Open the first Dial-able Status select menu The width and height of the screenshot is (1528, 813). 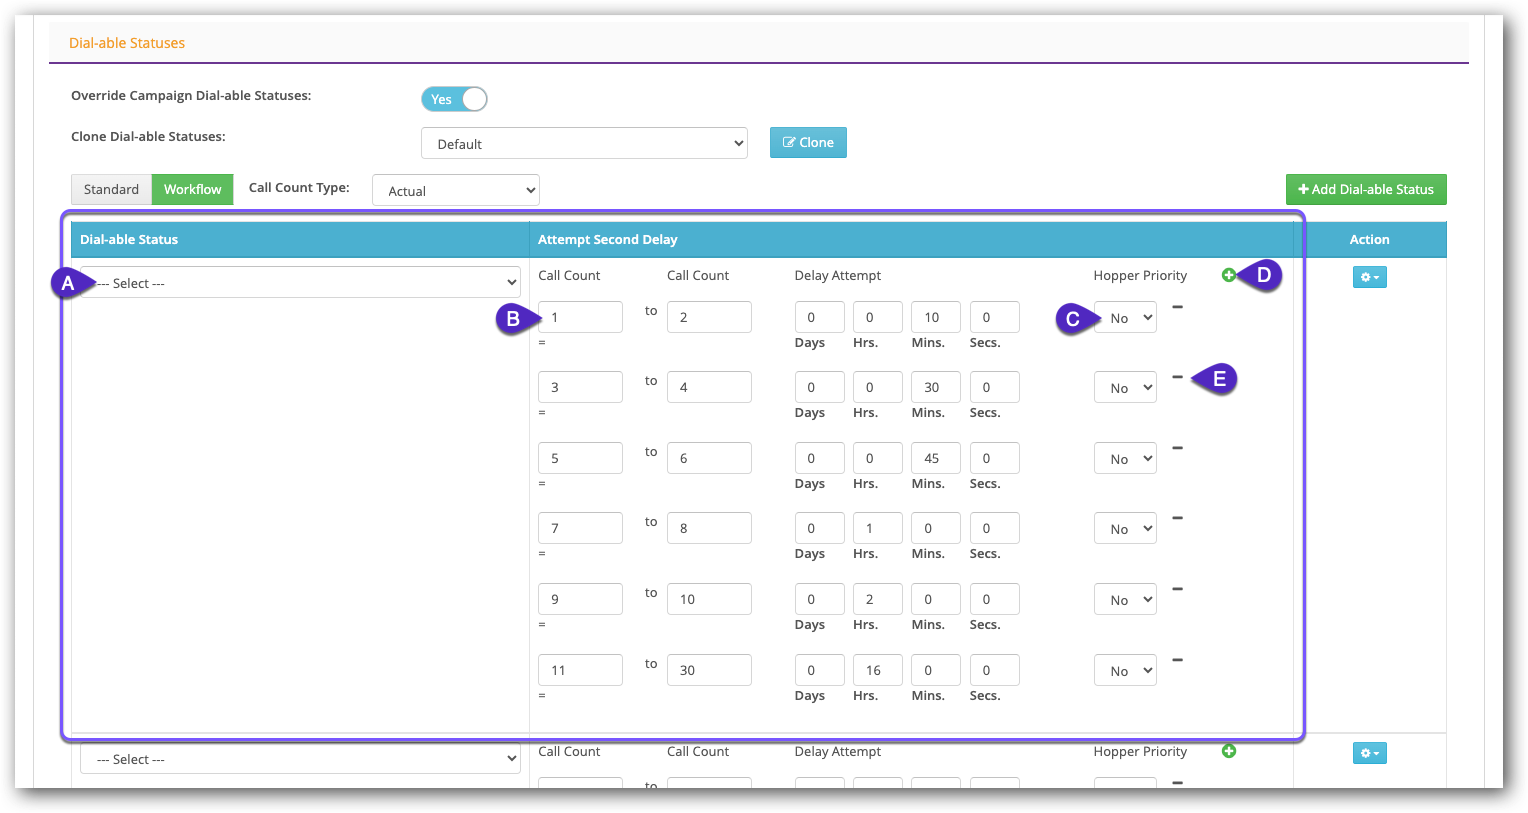[x=299, y=282]
